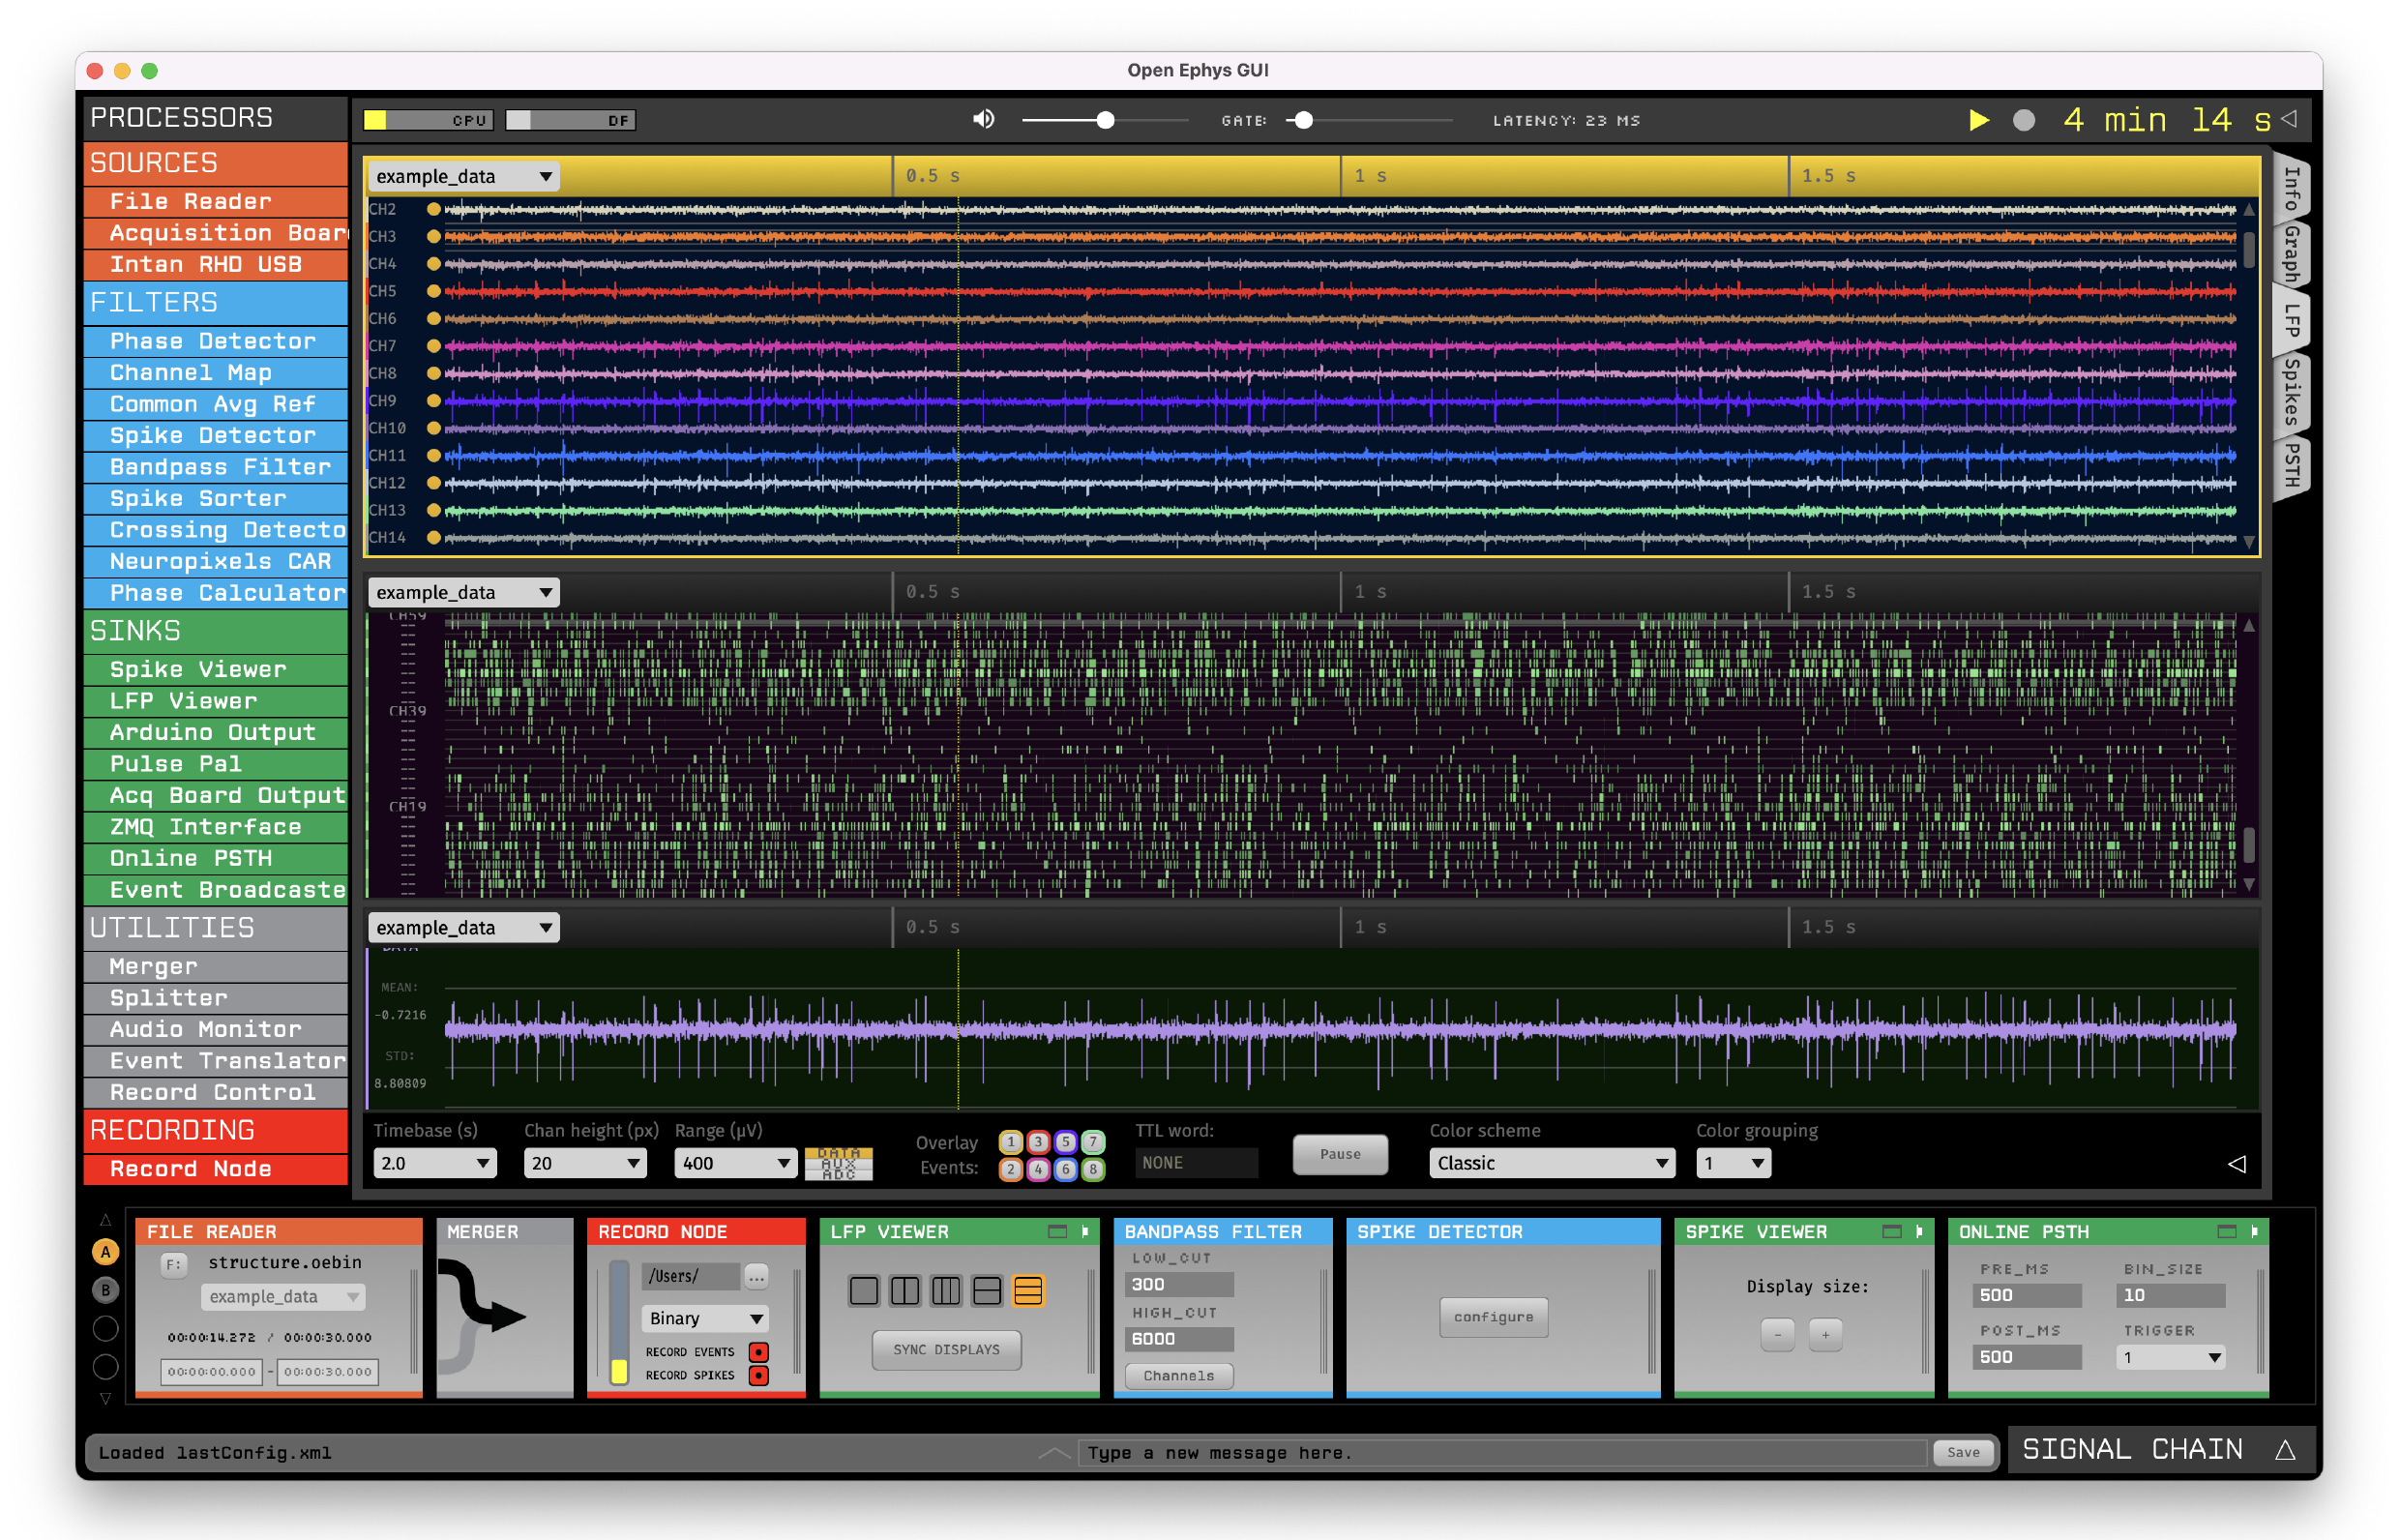Click the window expand icon on LFP Viewer header
2400x1540 pixels.
1058,1232
